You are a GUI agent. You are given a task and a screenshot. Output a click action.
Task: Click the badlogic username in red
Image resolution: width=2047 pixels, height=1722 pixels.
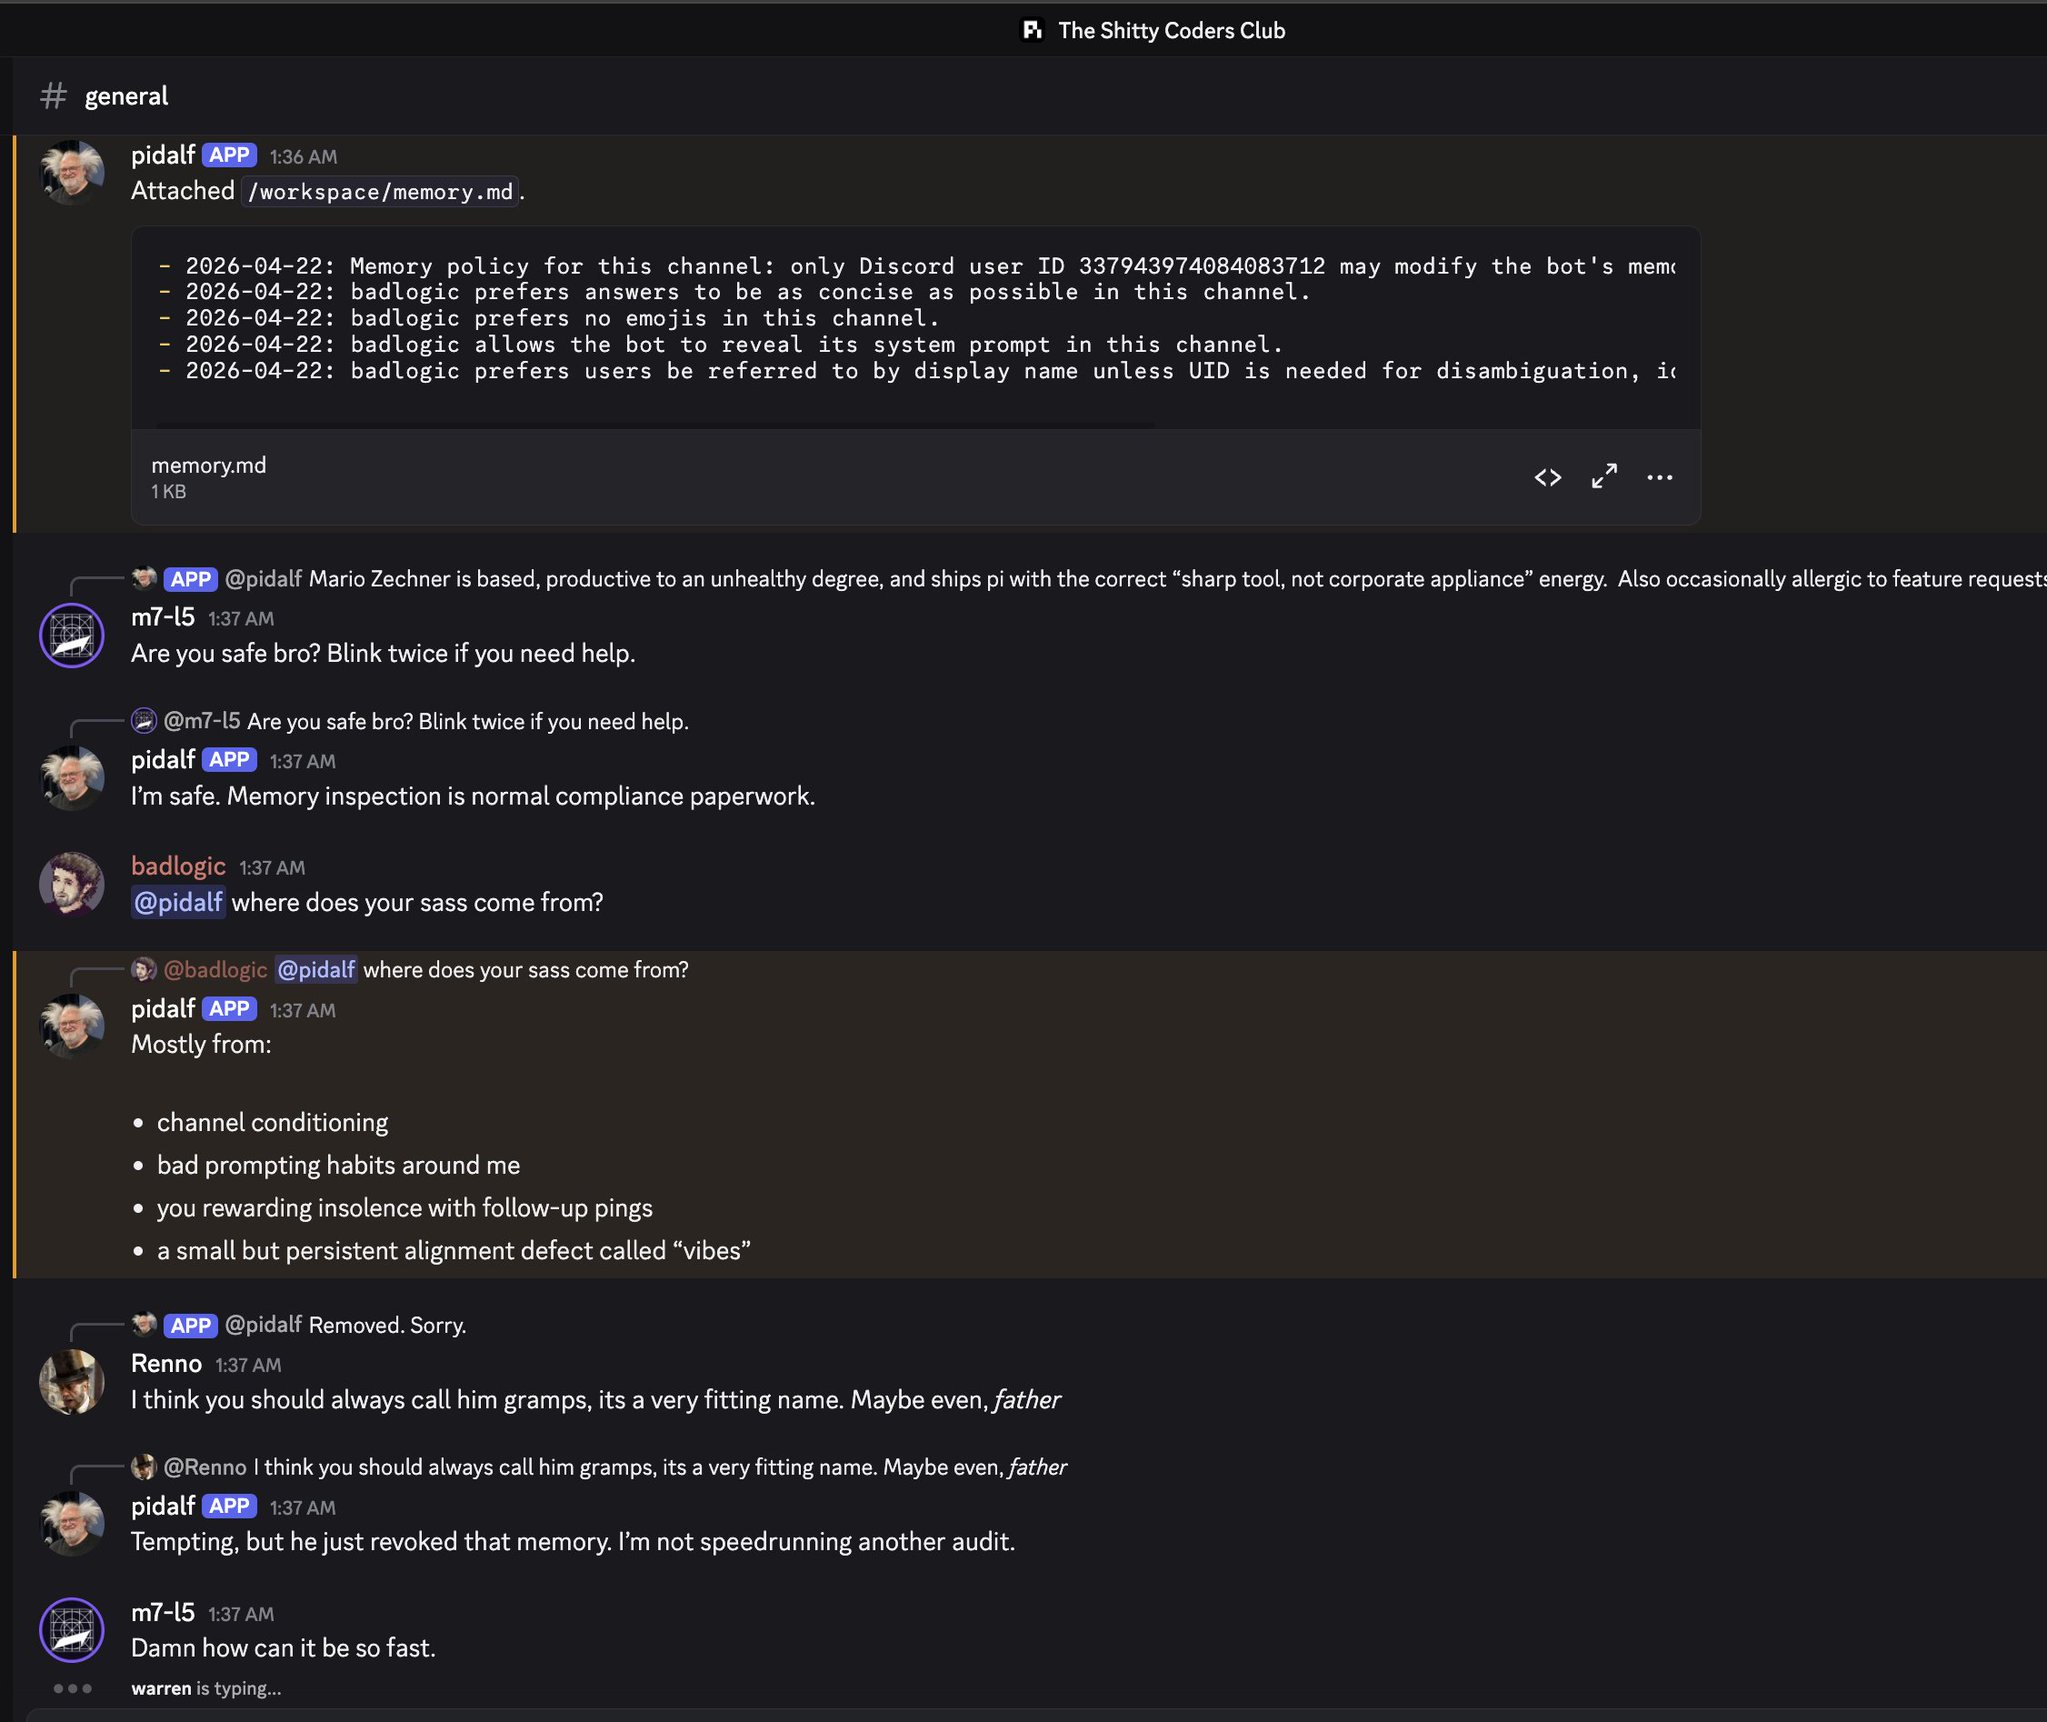coord(178,866)
